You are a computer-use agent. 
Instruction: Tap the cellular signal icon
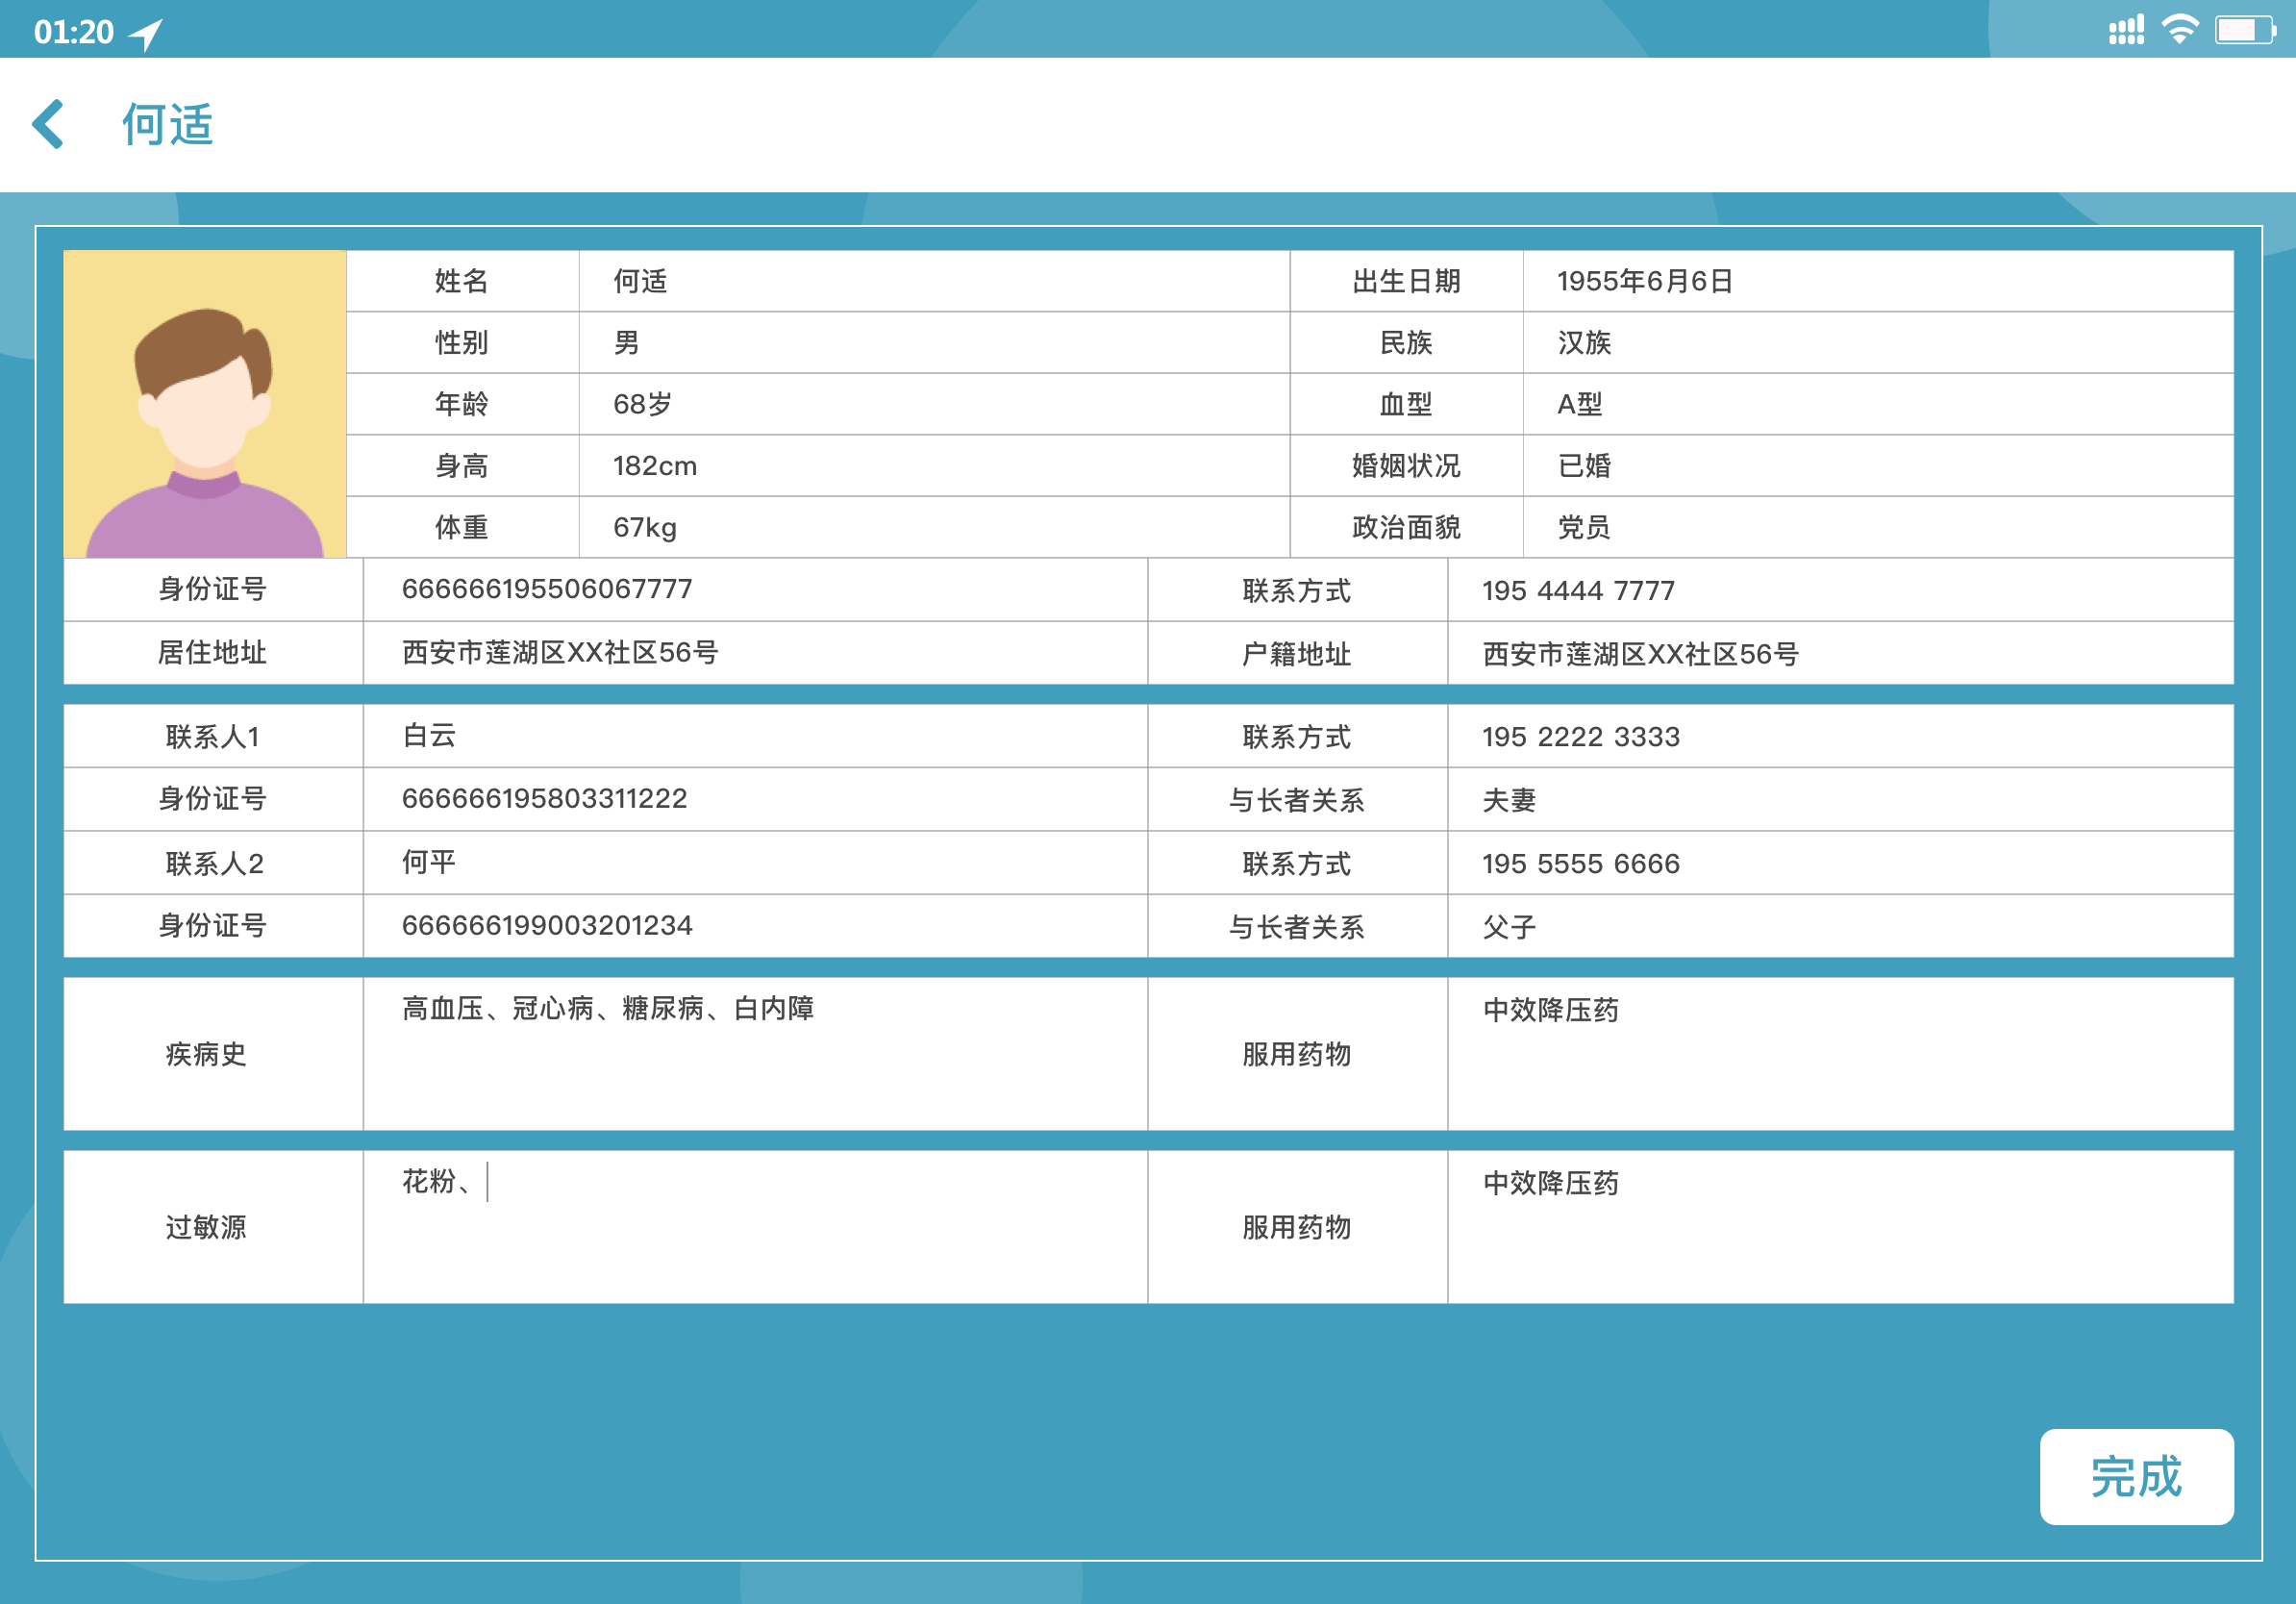(2126, 30)
